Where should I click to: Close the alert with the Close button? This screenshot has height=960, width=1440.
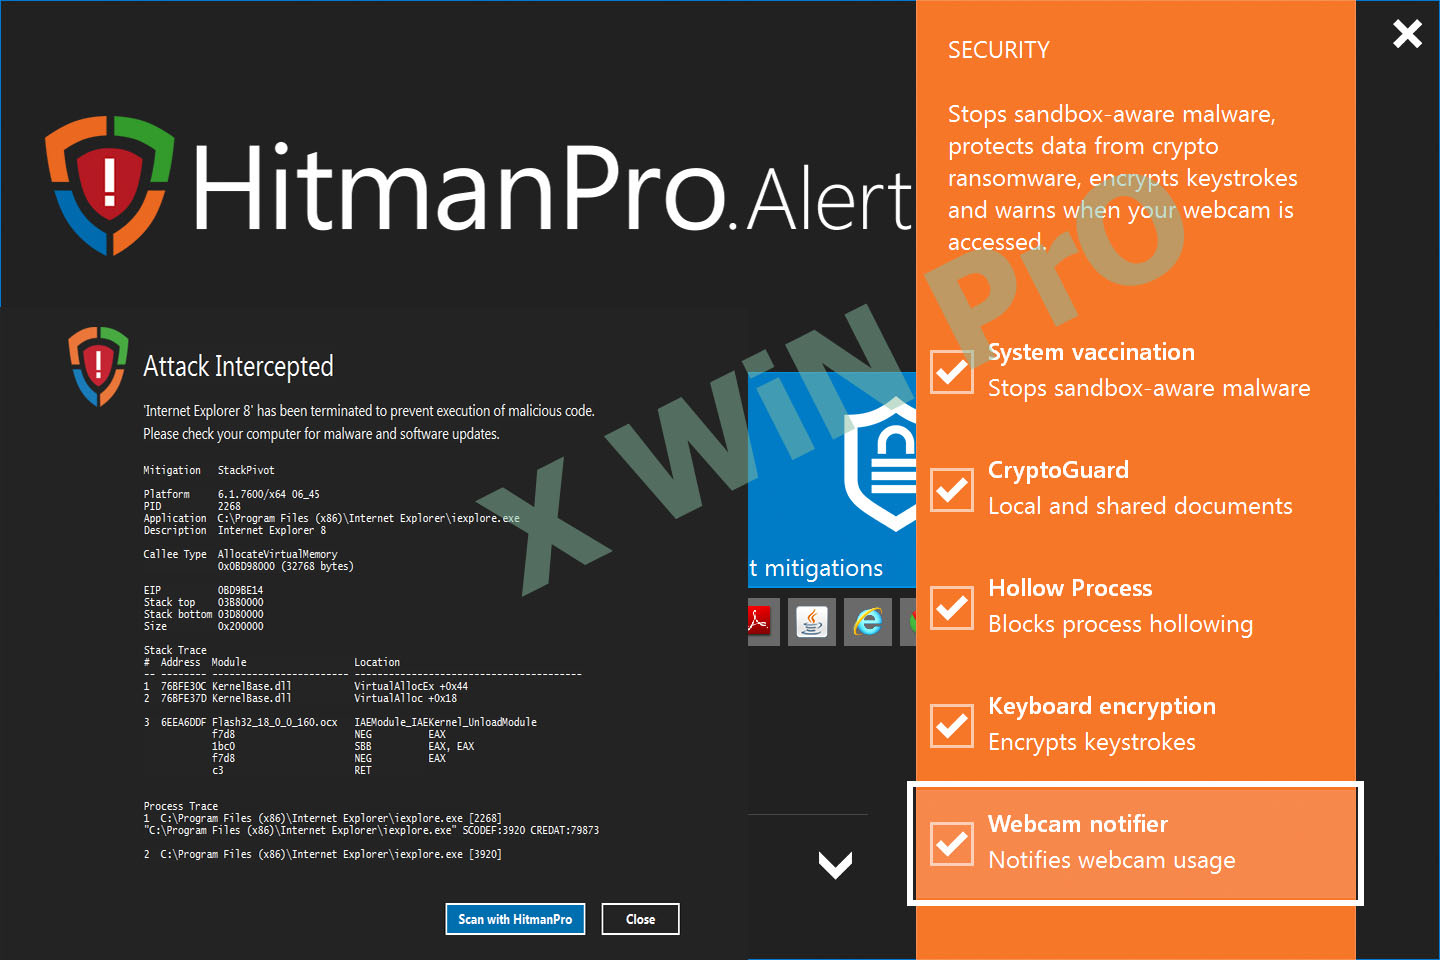tap(640, 918)
